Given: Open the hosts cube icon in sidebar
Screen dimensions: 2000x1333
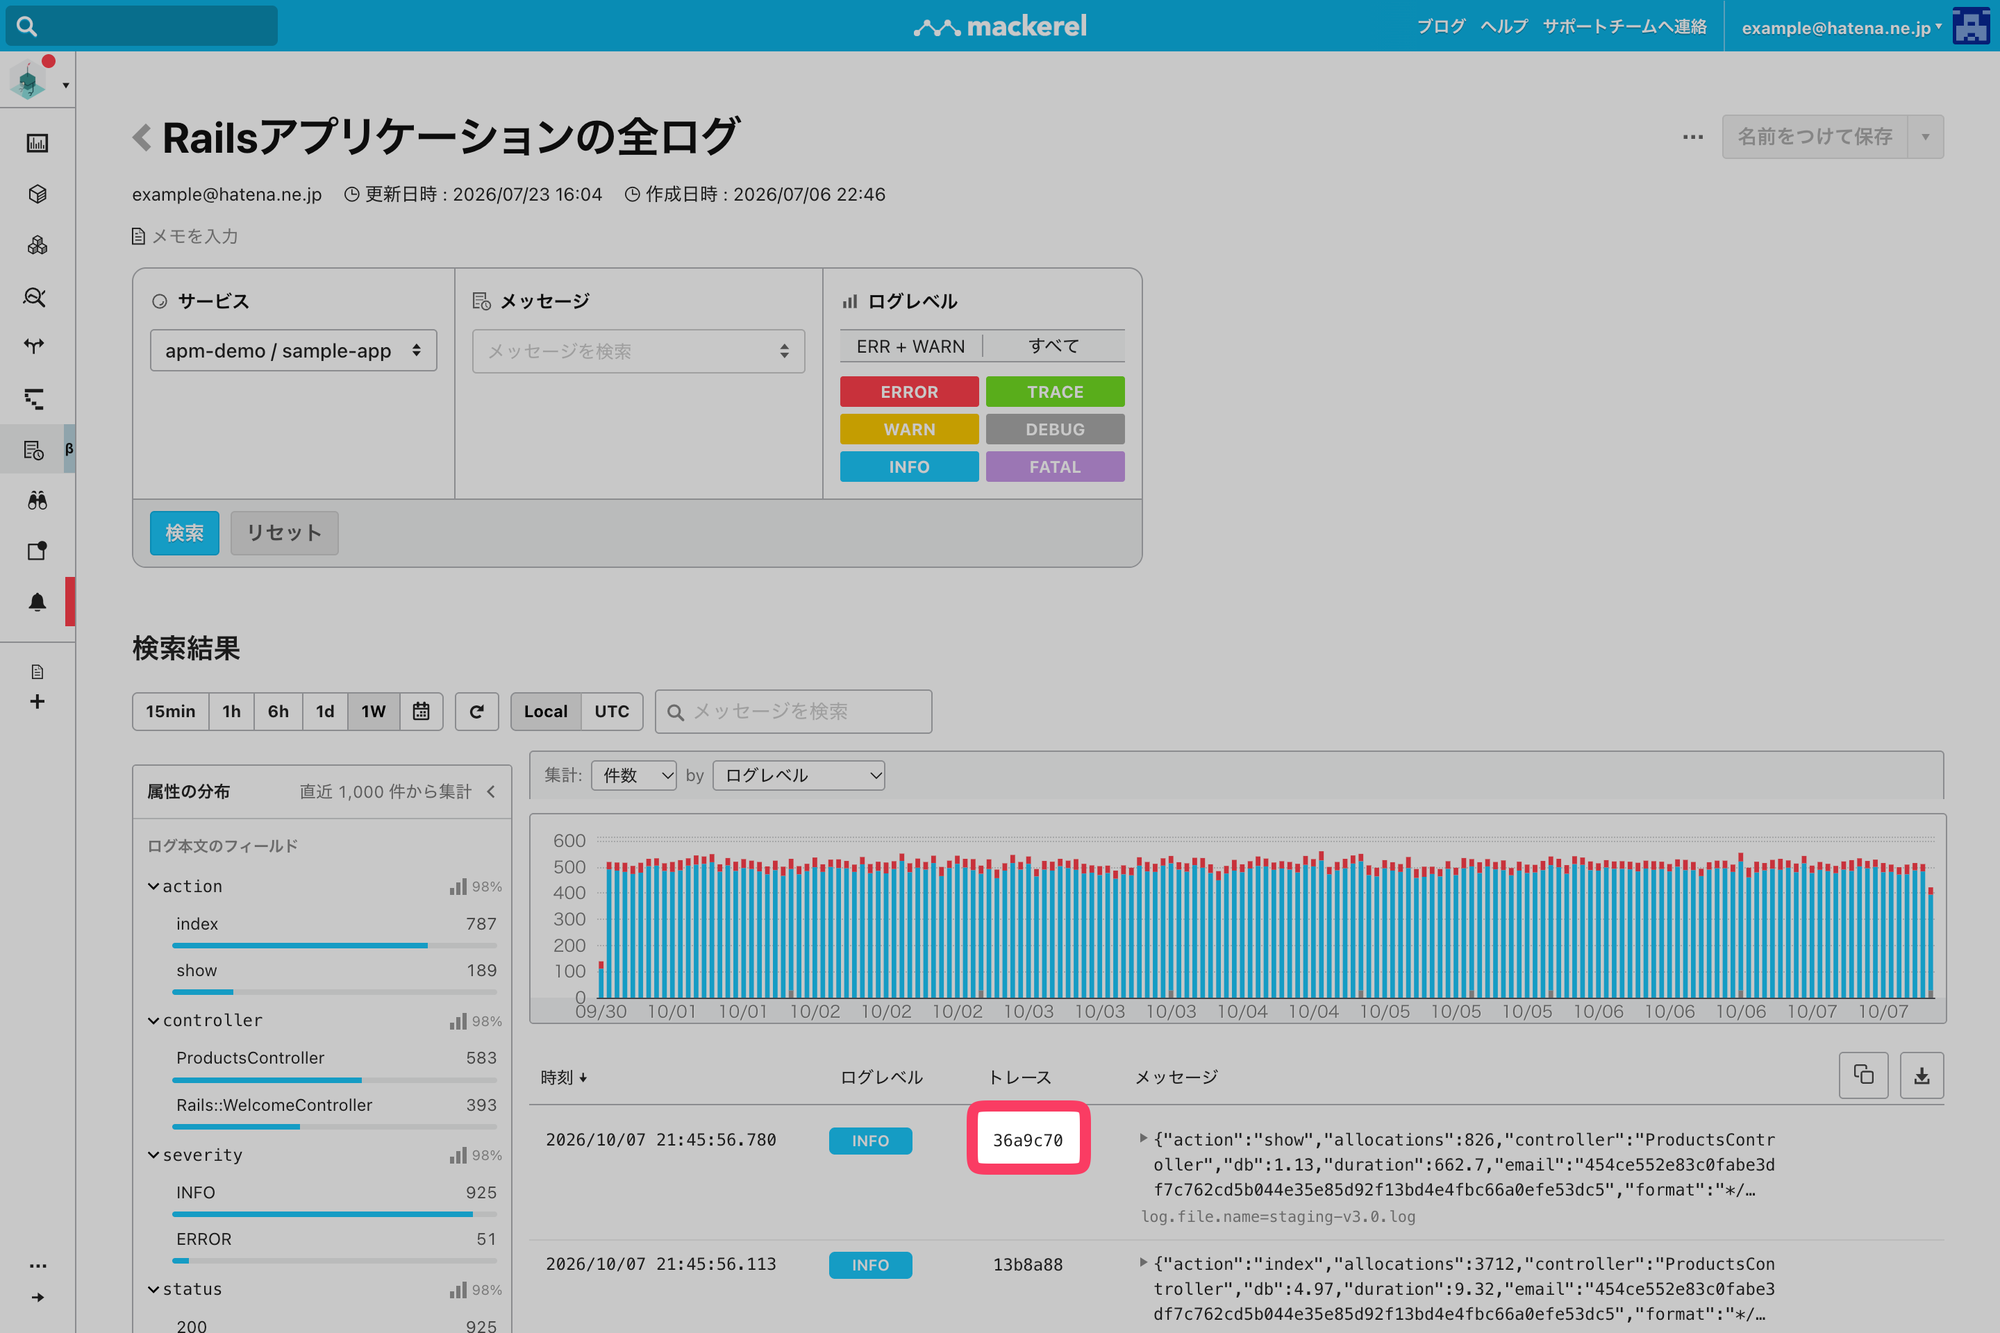Looking at the screenshot, I should click(37, 194).
